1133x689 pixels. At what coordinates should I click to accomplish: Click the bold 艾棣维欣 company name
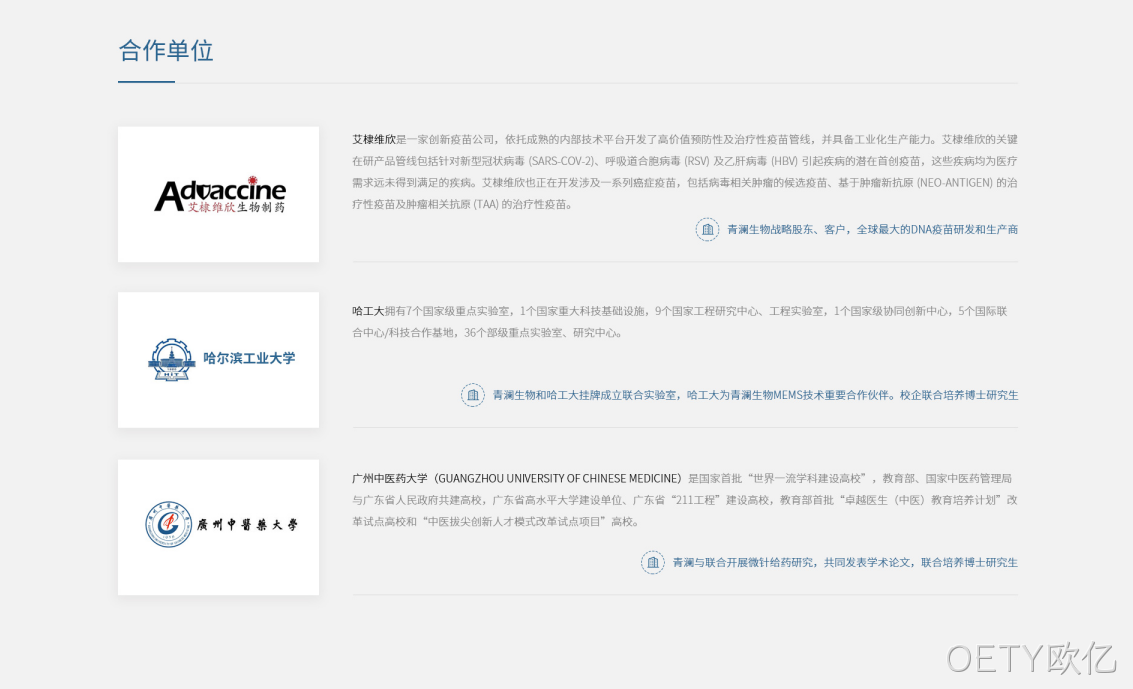tap(374, 139)
